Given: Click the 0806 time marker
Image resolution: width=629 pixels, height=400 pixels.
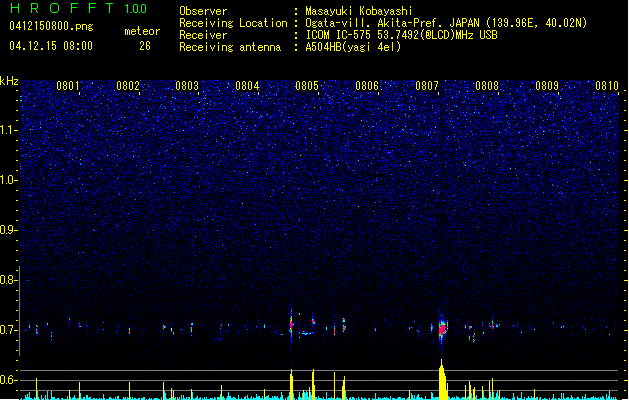Looking at the screenshot, I should pos(367,86).
